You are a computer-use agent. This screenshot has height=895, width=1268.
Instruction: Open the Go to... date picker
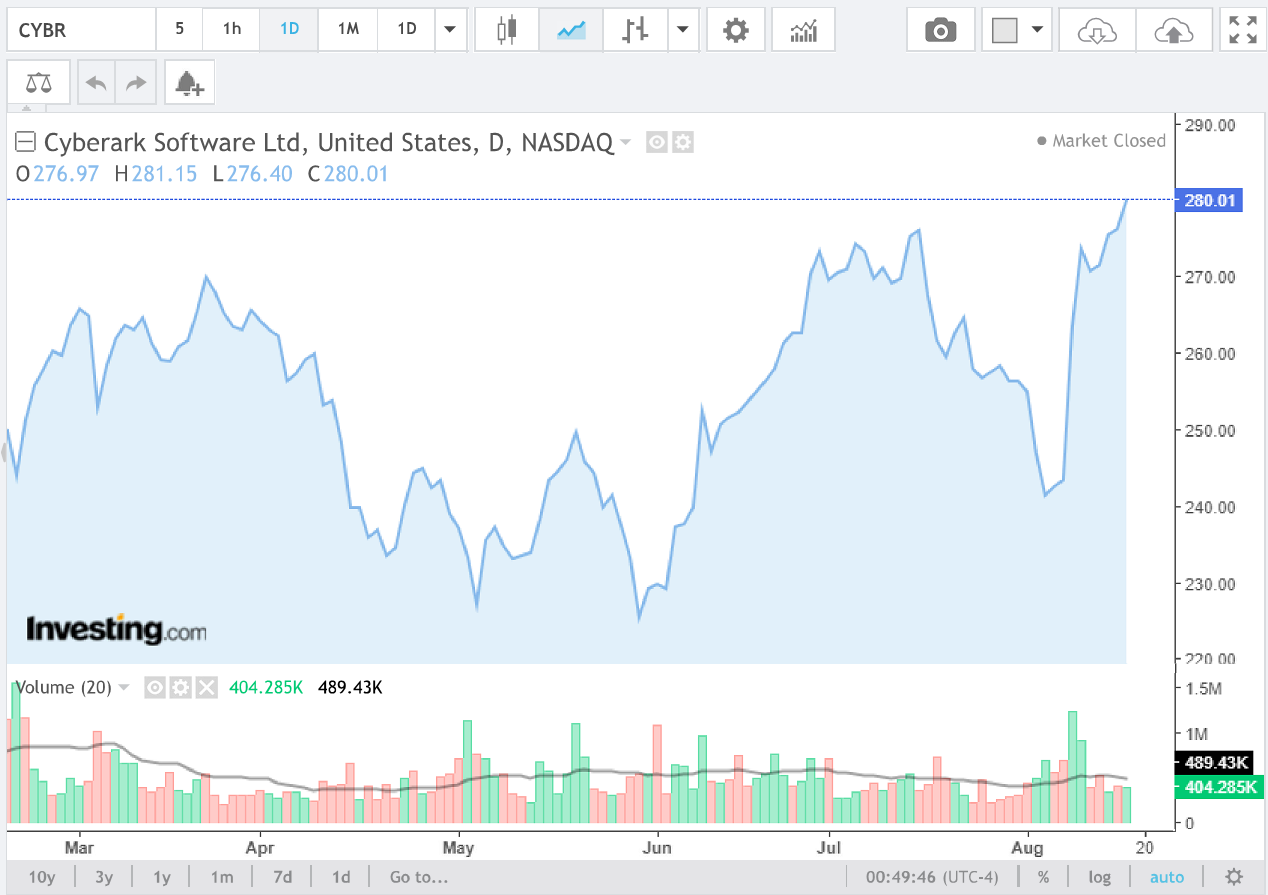pyautogui.click(x=419, y=877)
